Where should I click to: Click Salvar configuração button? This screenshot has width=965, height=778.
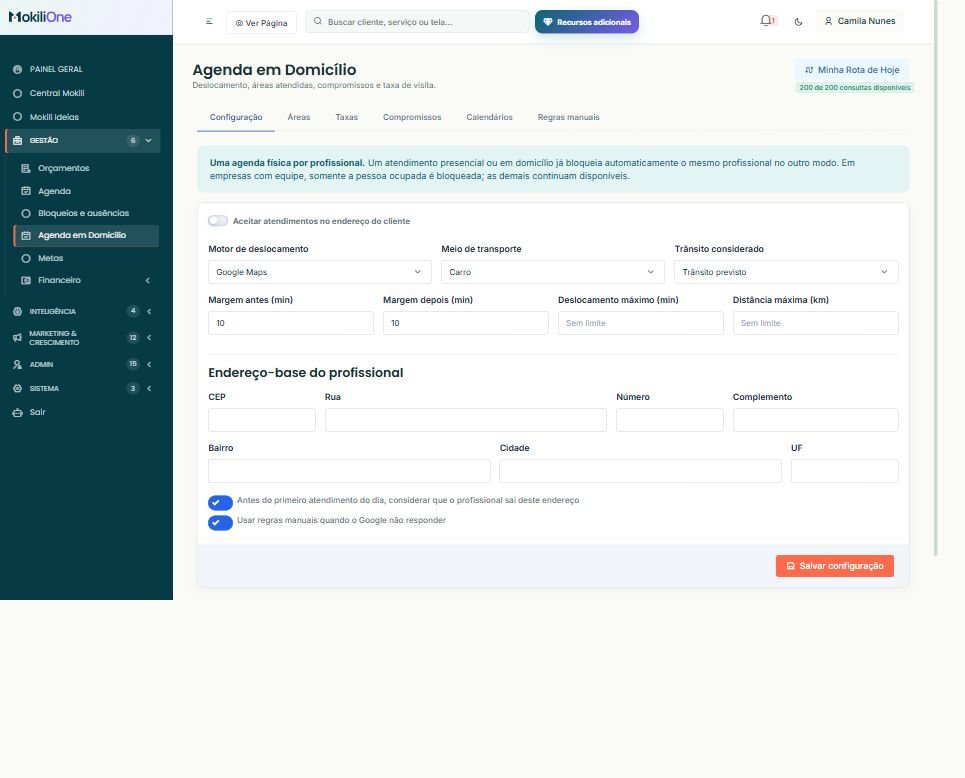[835, 566]
